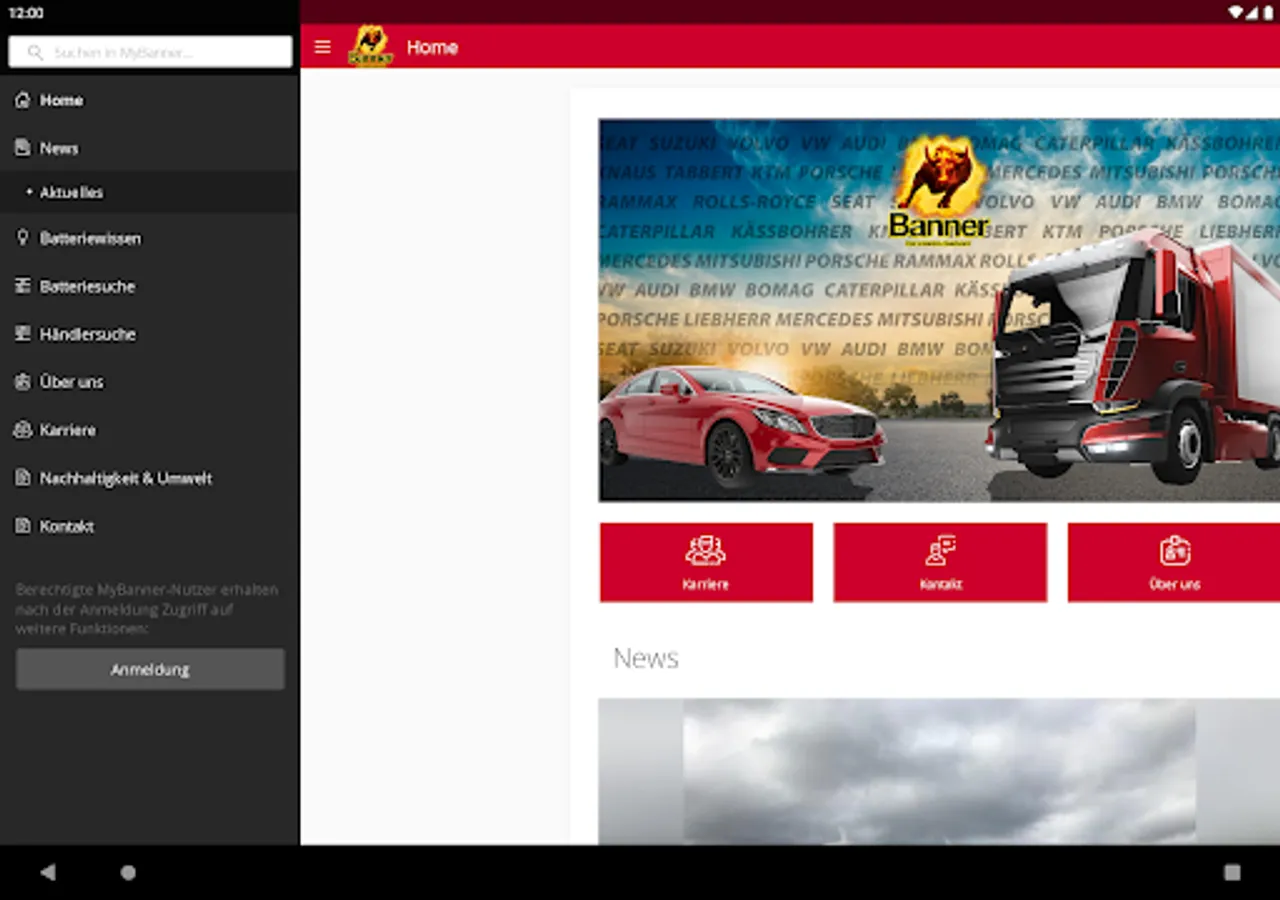
Task: Tap the Banner hero image with vehicles
Action: [939, 310]
